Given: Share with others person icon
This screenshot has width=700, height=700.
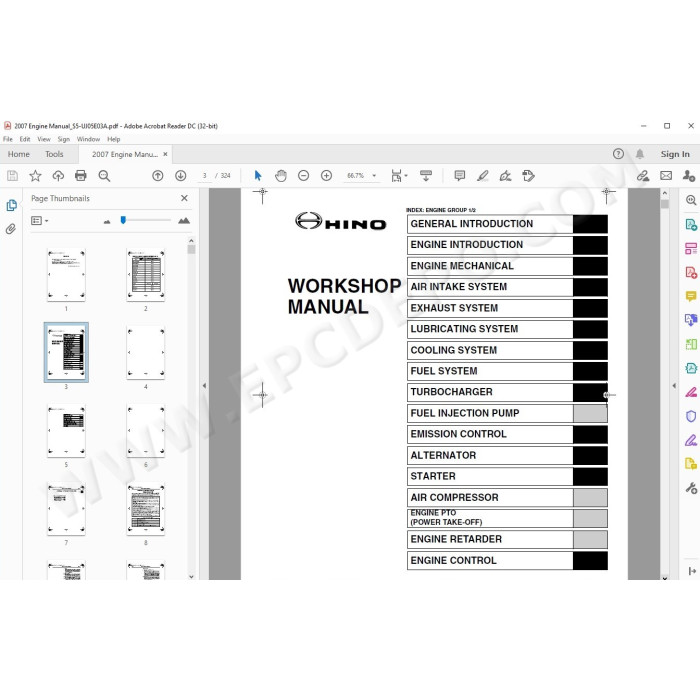Looking at the screenshot, I should 688,176.
